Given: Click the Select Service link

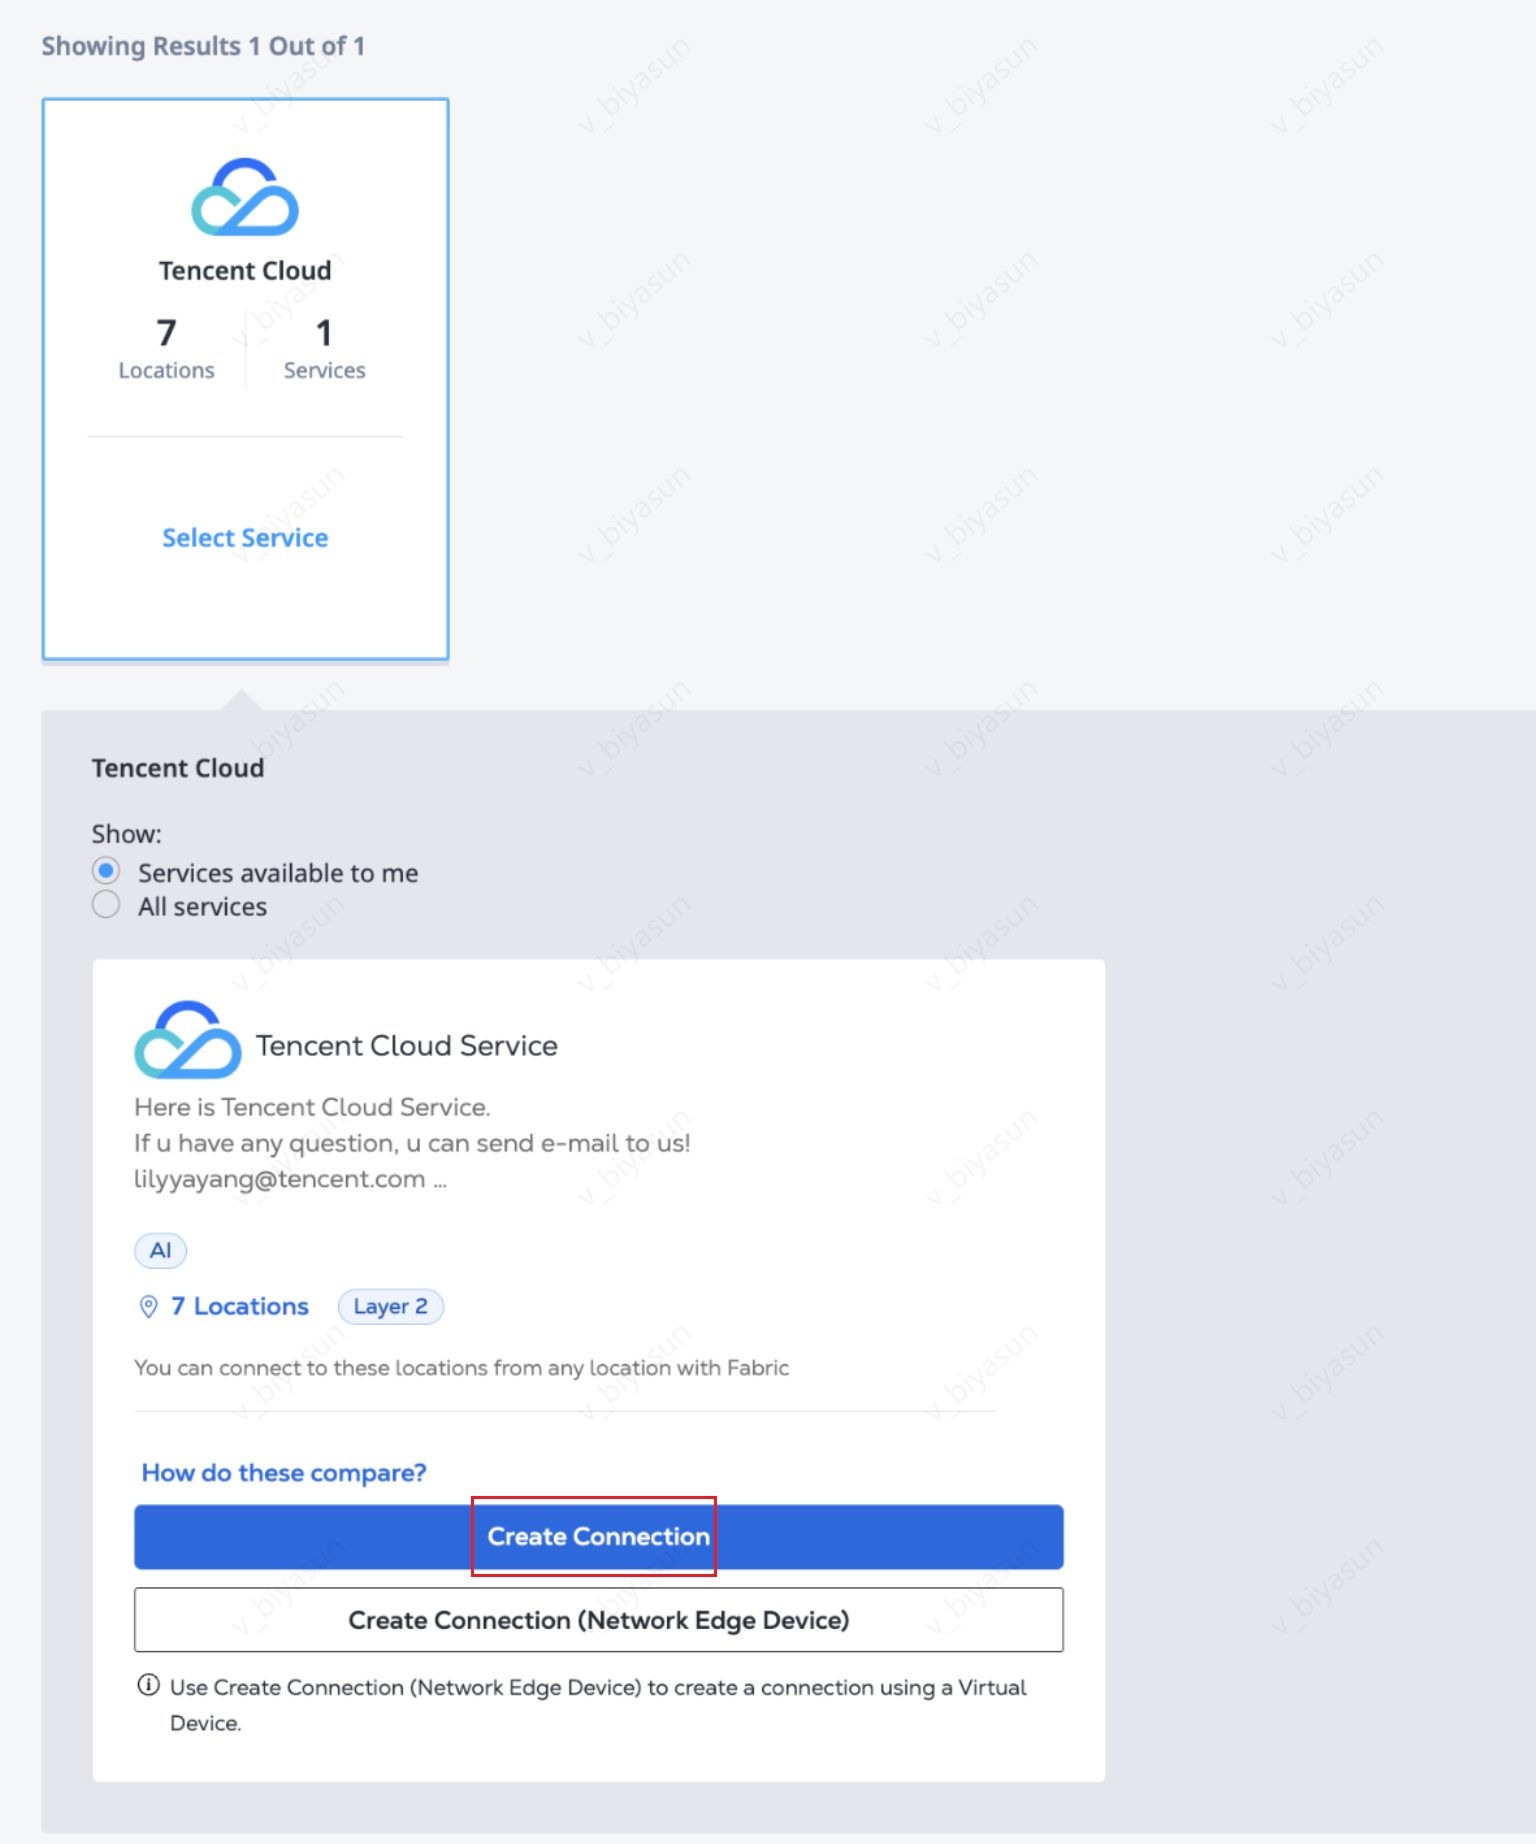Looking at the screenshot, I should point(245,538).
